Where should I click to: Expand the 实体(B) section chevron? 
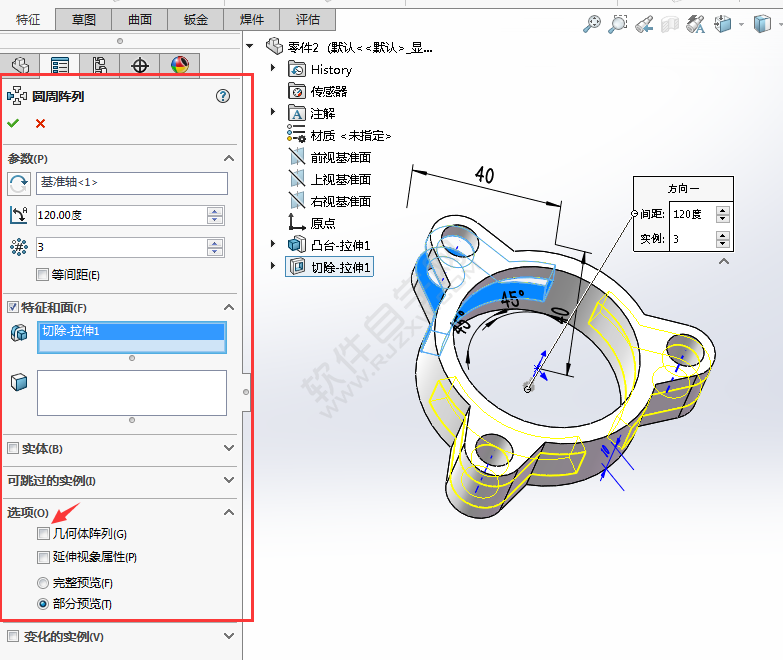point(229,448)
